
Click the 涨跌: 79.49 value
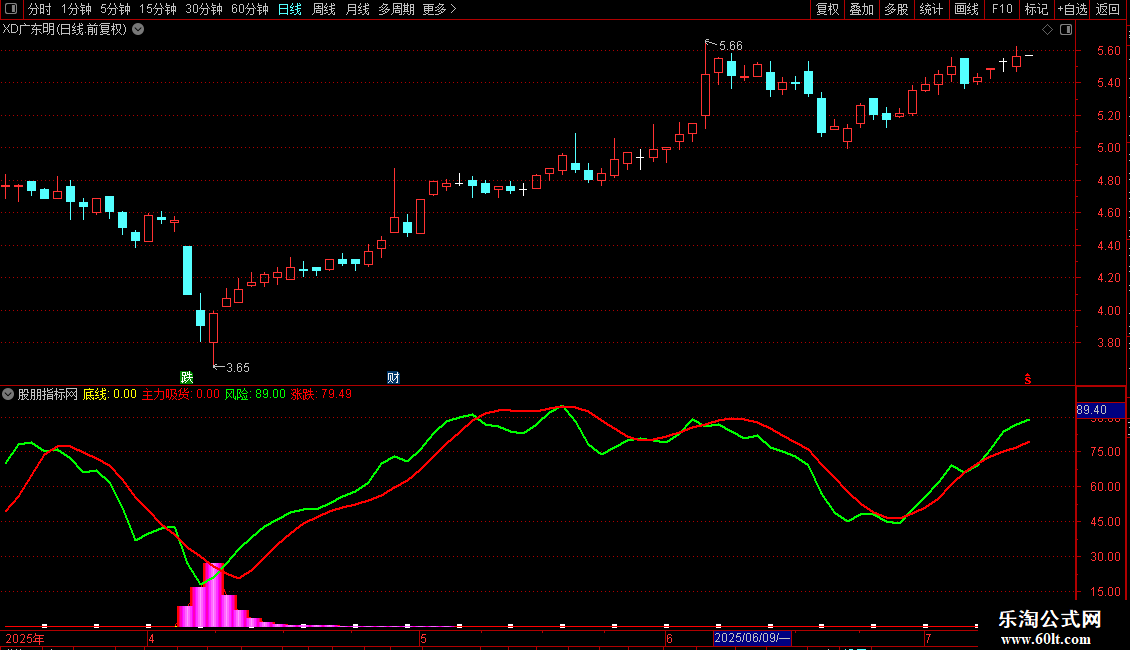[x=321, y=394]
